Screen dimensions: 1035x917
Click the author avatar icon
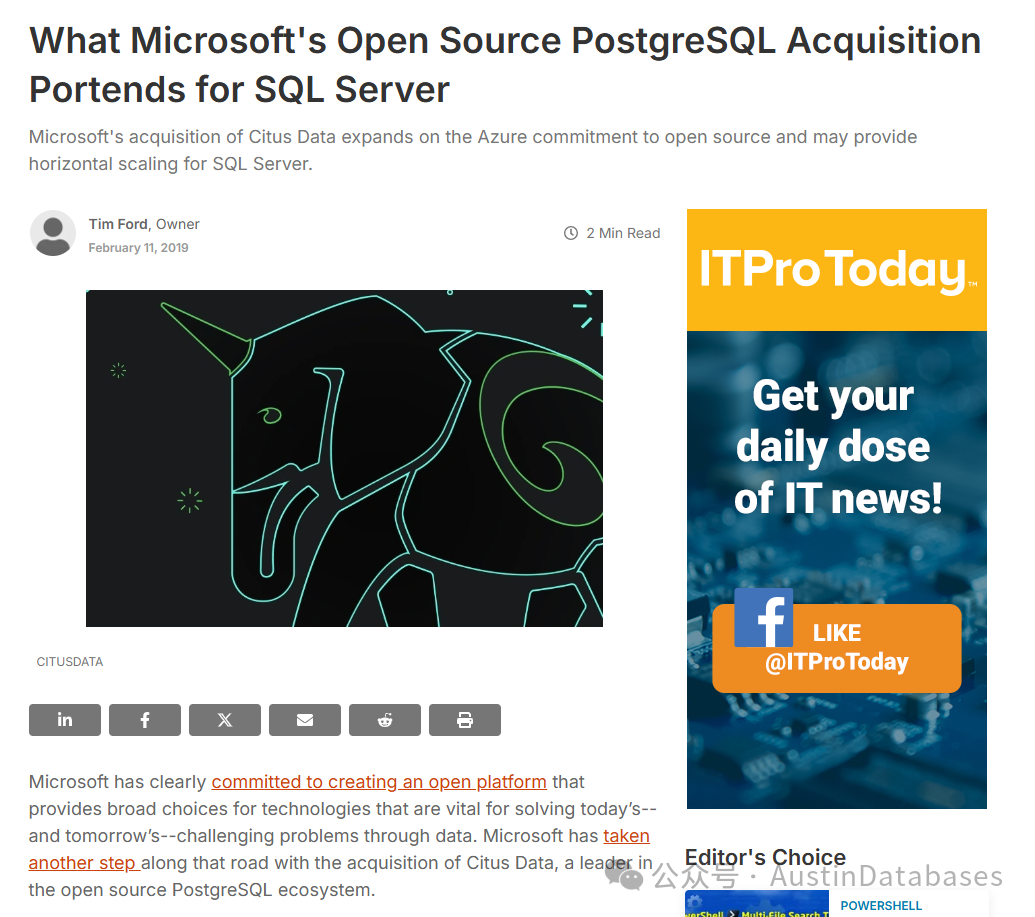[53, 233]
